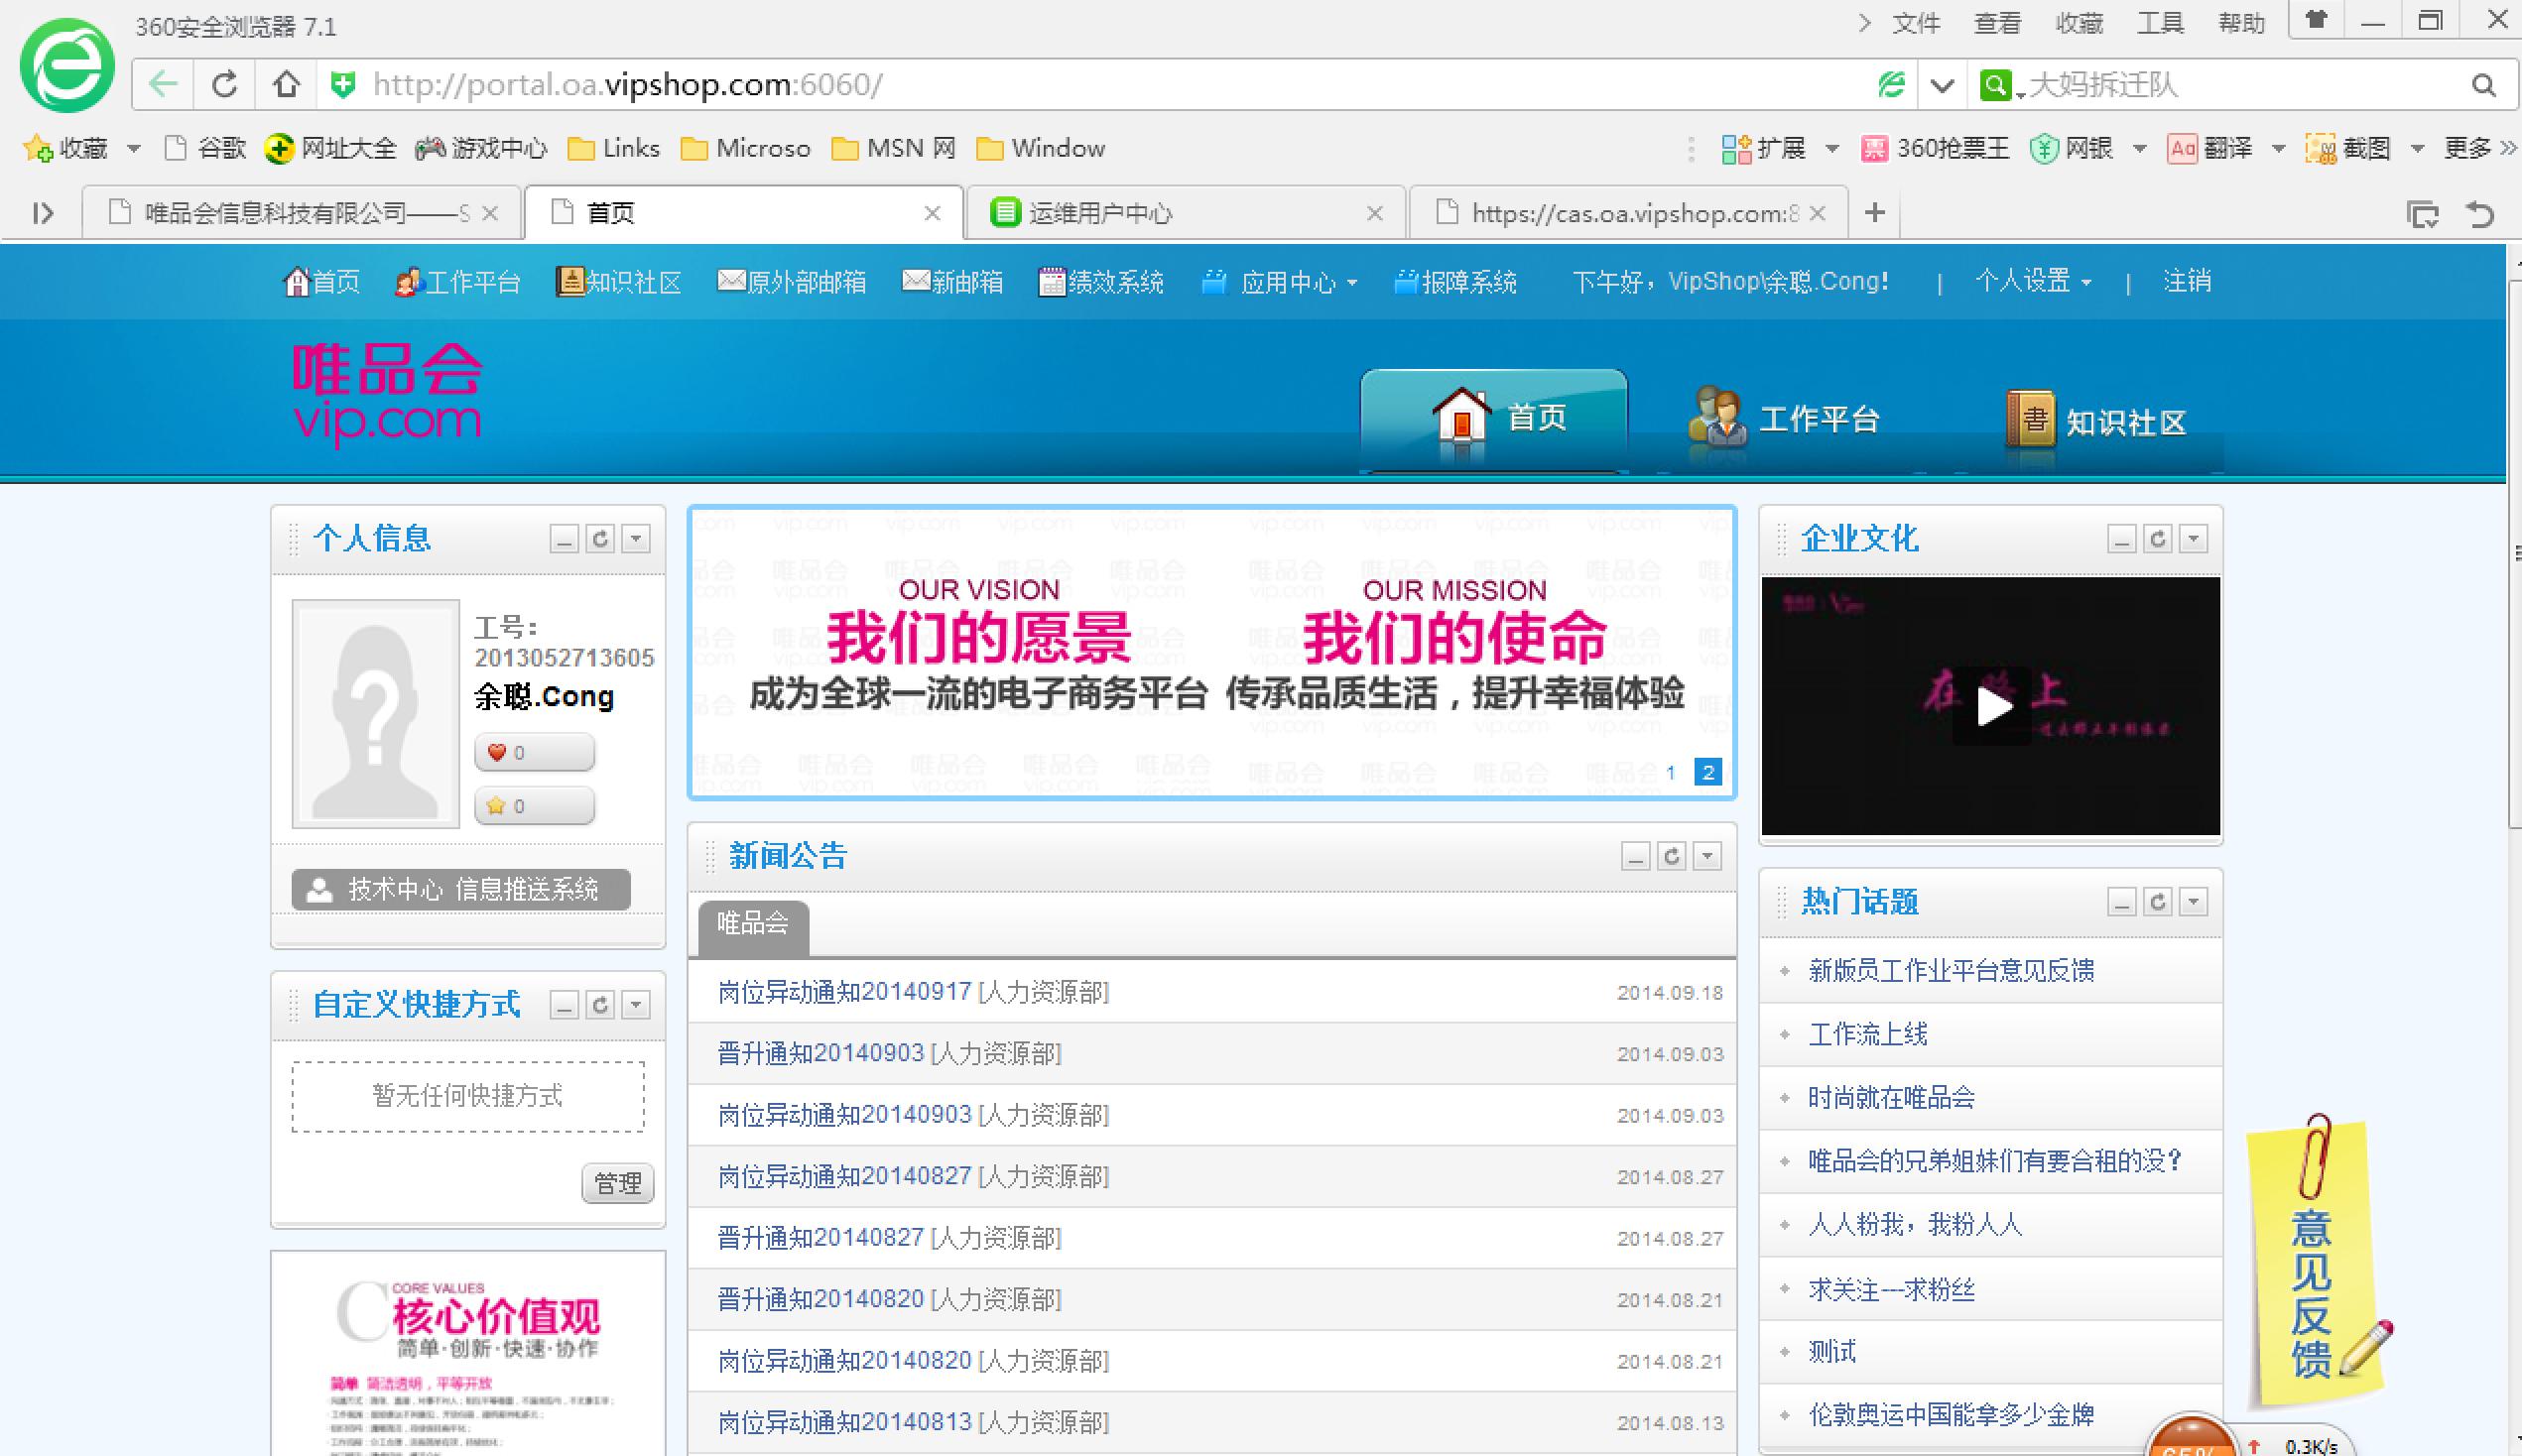Viewport: 2522px width, 1456px height.
Task: Click the 技术中心 信息推送系统 department button
Action: [461, 889]
